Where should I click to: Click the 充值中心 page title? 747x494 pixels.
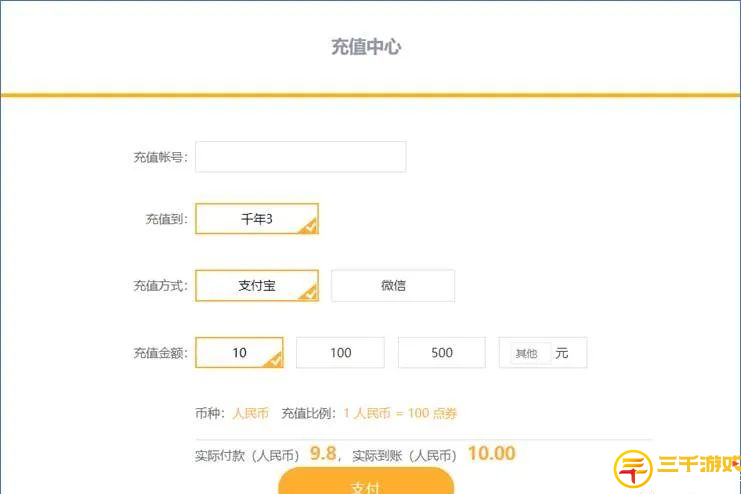click(366, 47)
